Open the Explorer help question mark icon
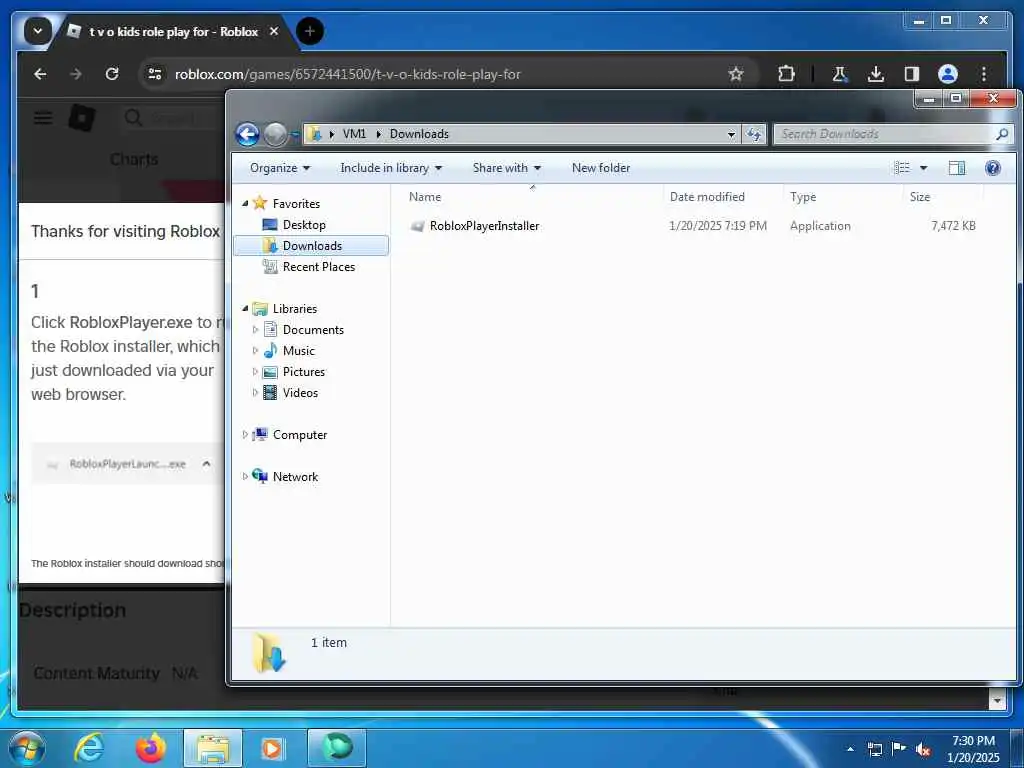 (x=993, y=168)
